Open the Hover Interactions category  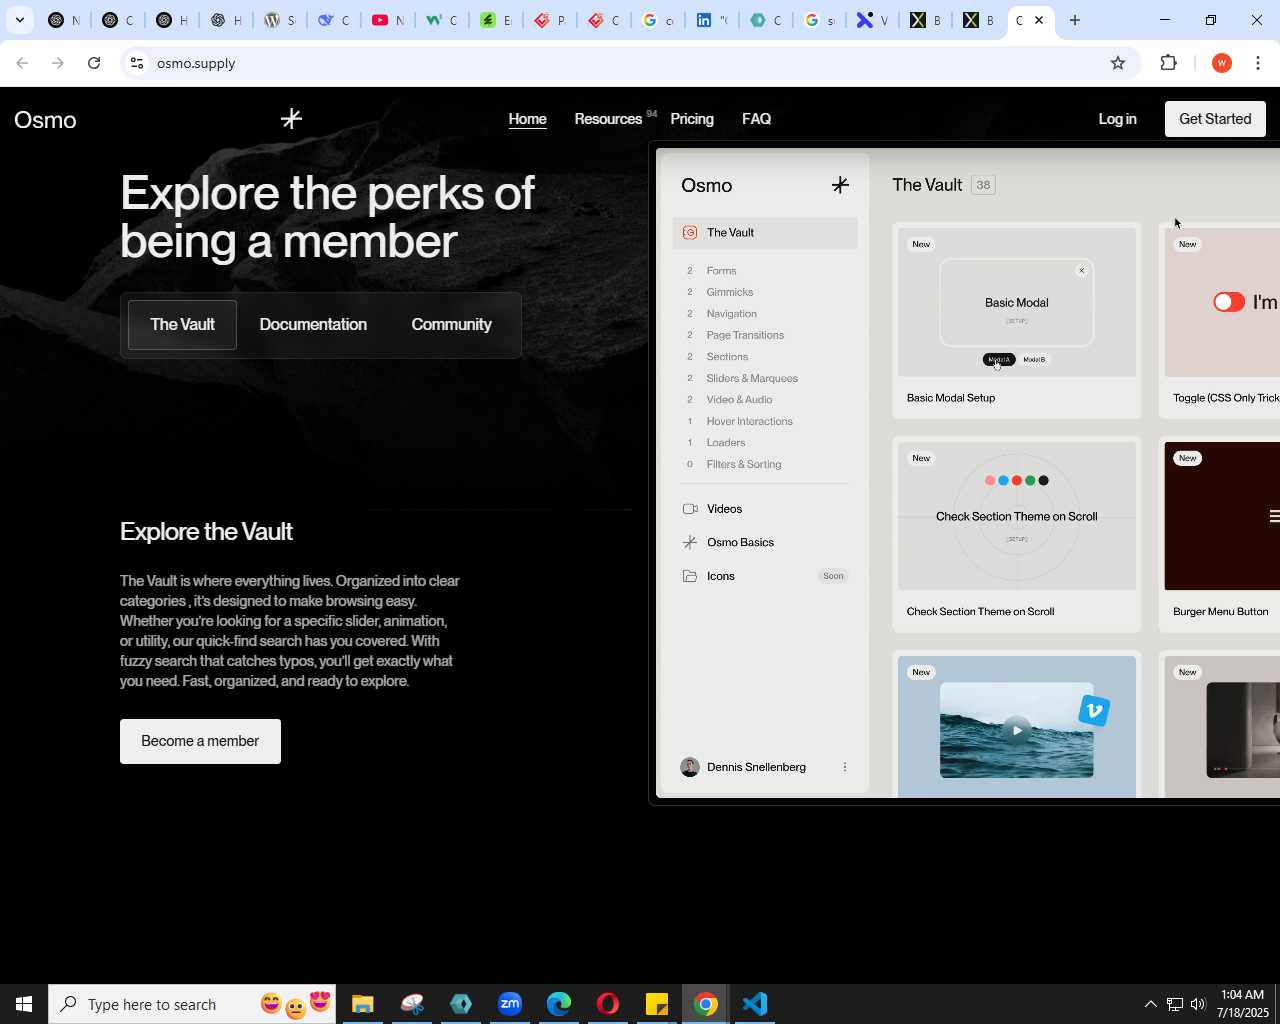(x=749, y=421)
